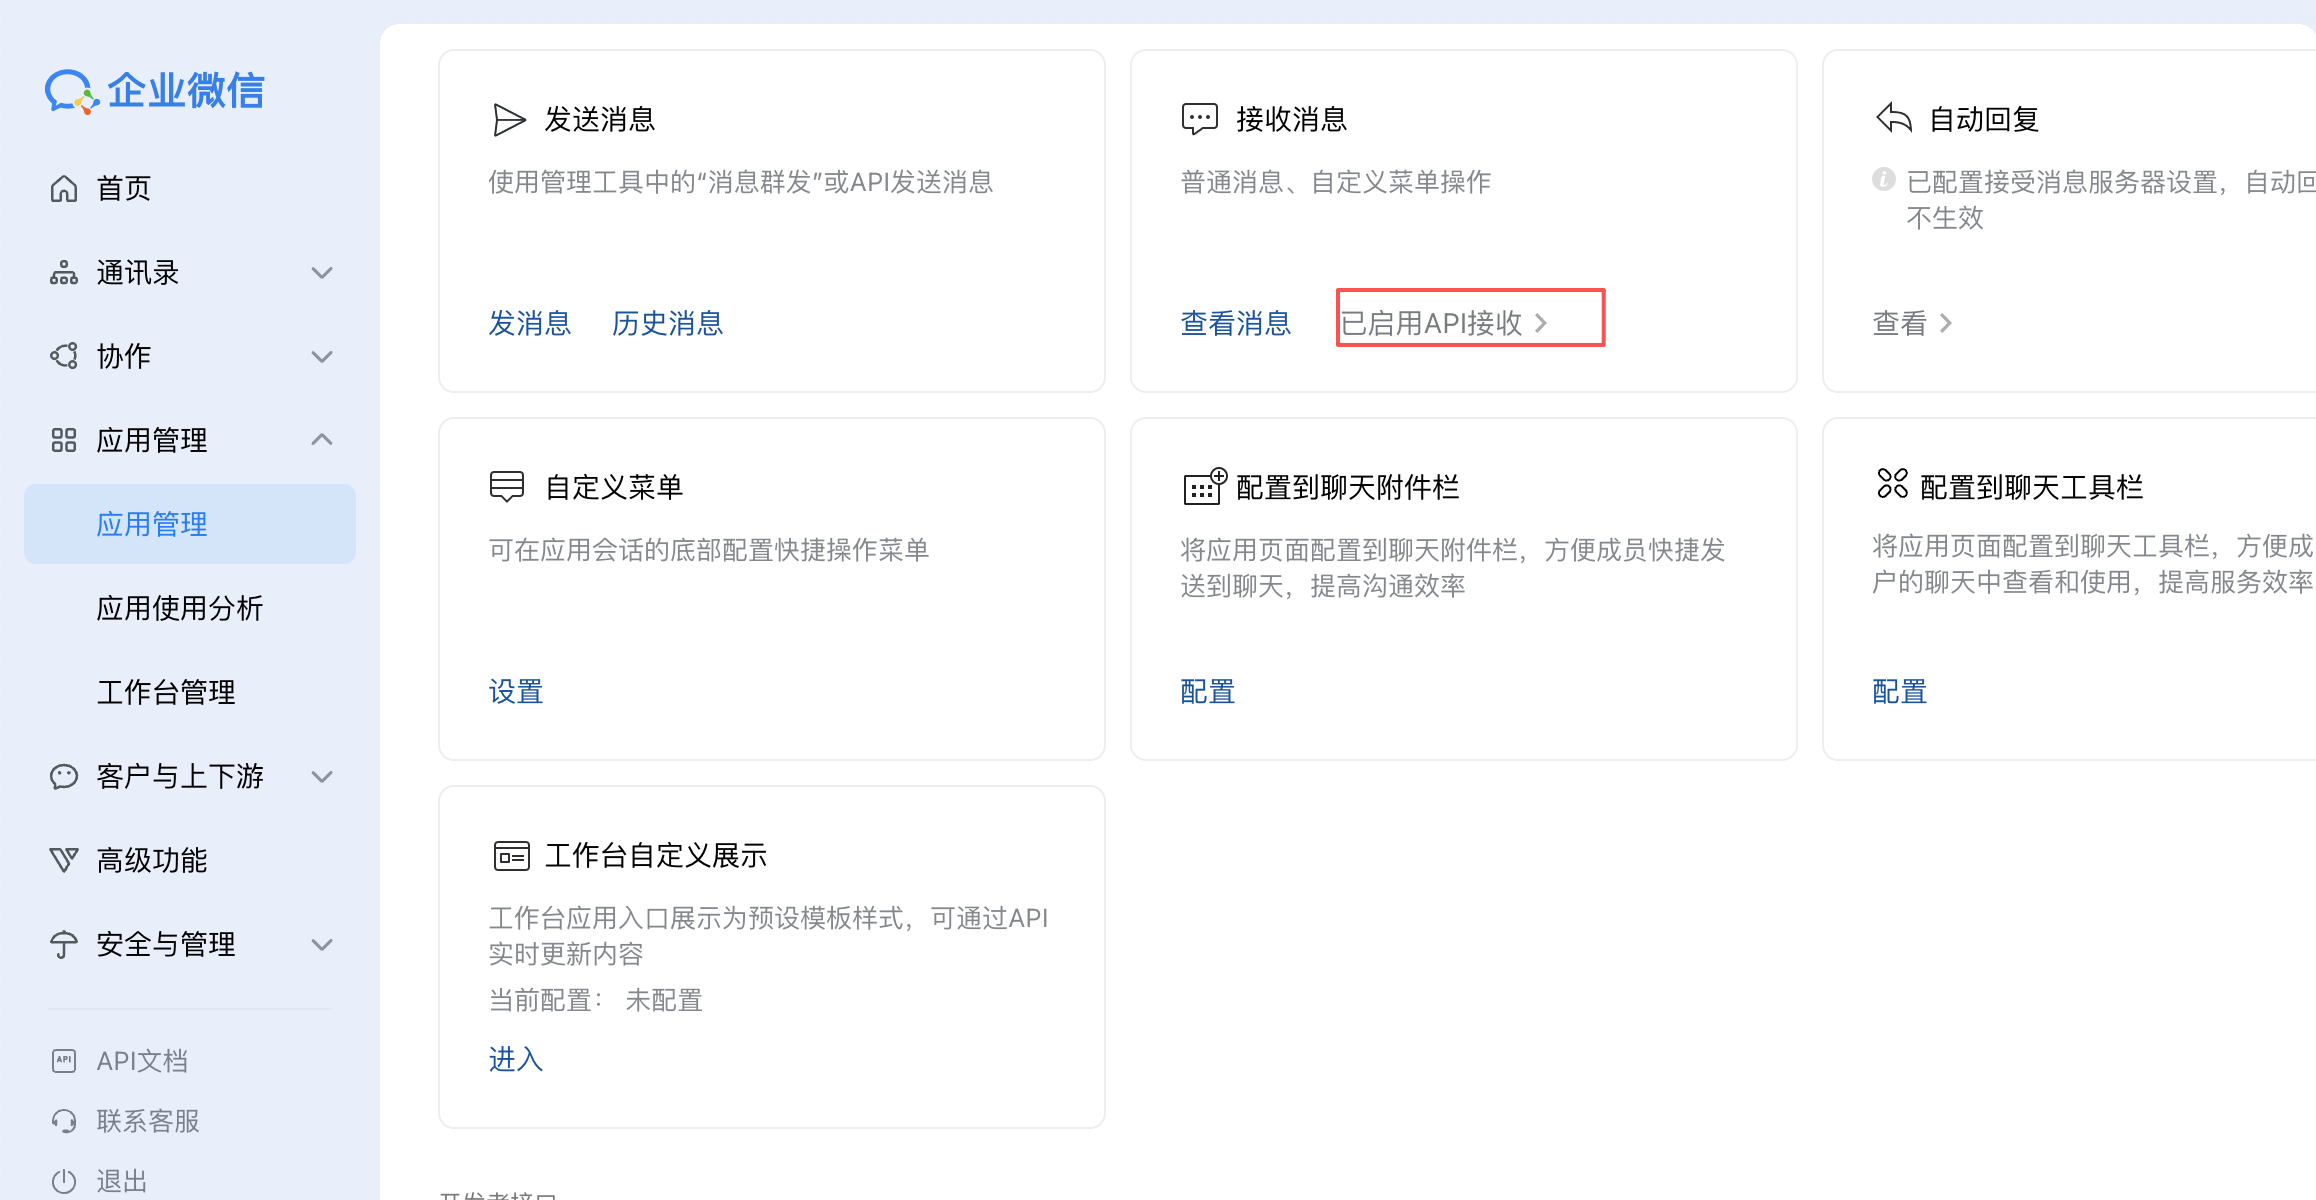This screenshot has height=1200, width=2316.
Task: Click the 自动回复 reply arrow icon
Action: (x=1892, y=118)
